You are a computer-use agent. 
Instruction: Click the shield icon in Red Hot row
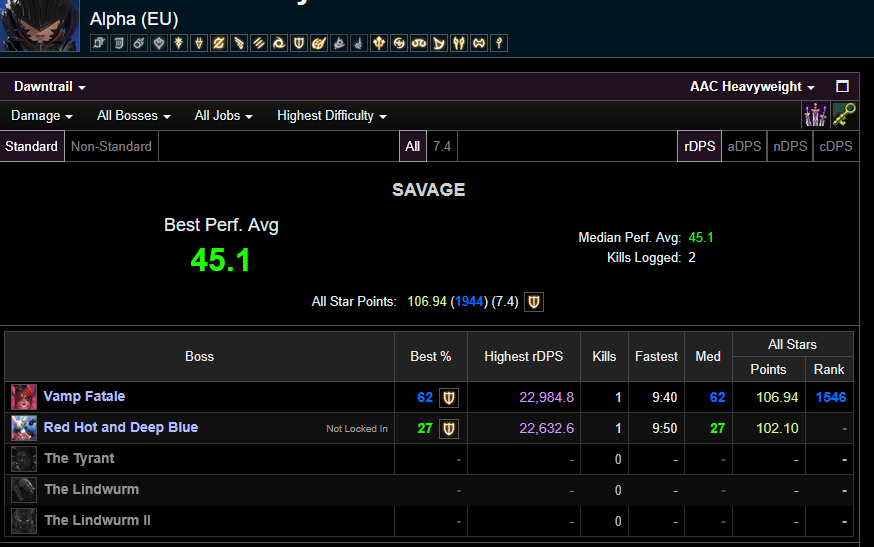click(449, 428)
